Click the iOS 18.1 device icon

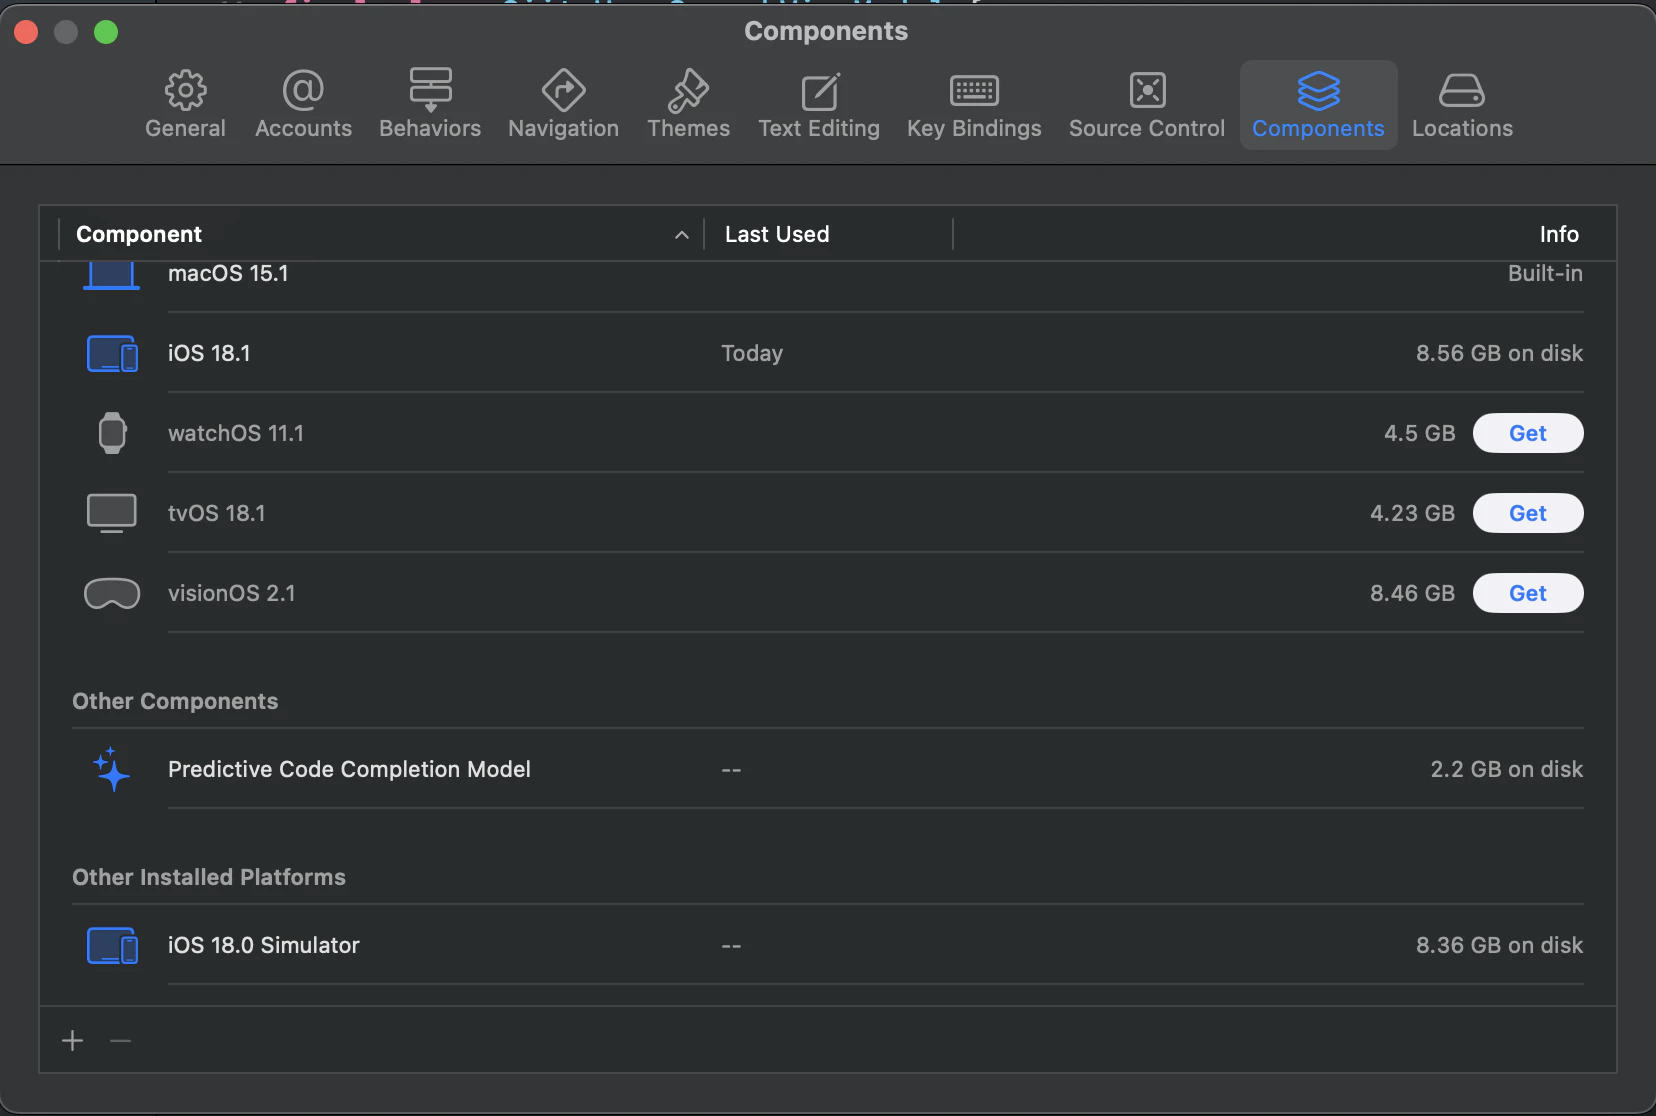(x=112, y=353)
